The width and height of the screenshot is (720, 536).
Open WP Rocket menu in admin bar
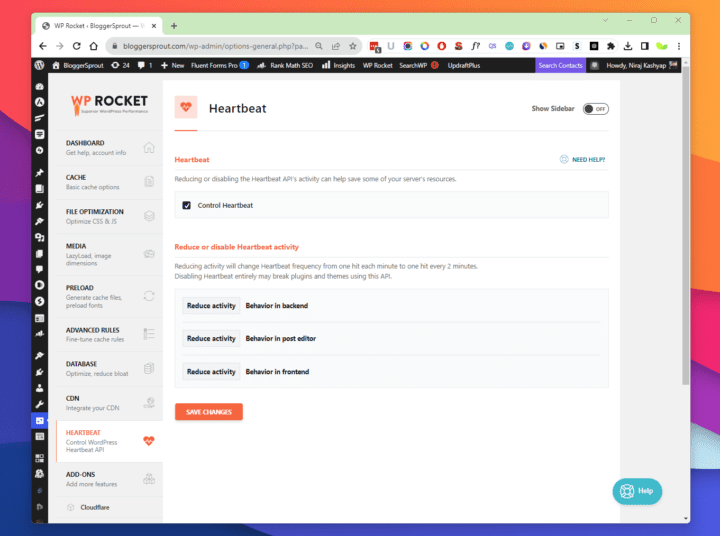(x=377, y=65)
